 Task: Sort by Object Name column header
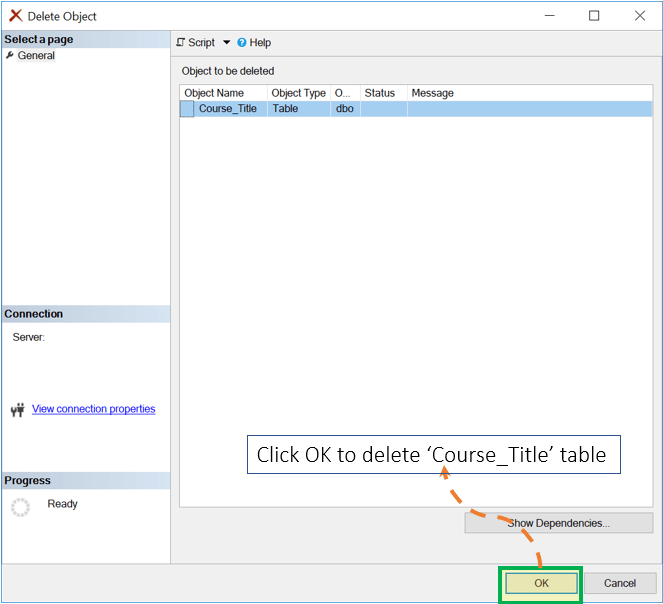(x=214, y=93)
